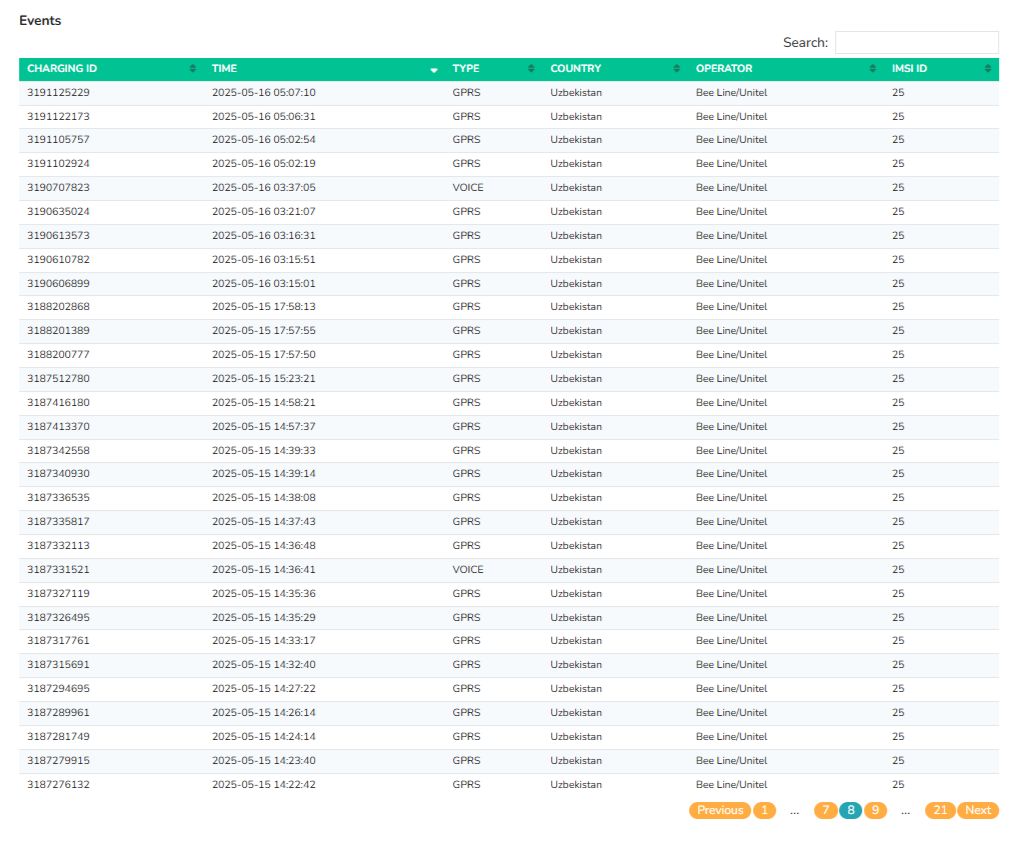The height and width of the screenshot is (848, 1017).
Task: Jump to the last page 21
Action: click(x=939, y=810)
